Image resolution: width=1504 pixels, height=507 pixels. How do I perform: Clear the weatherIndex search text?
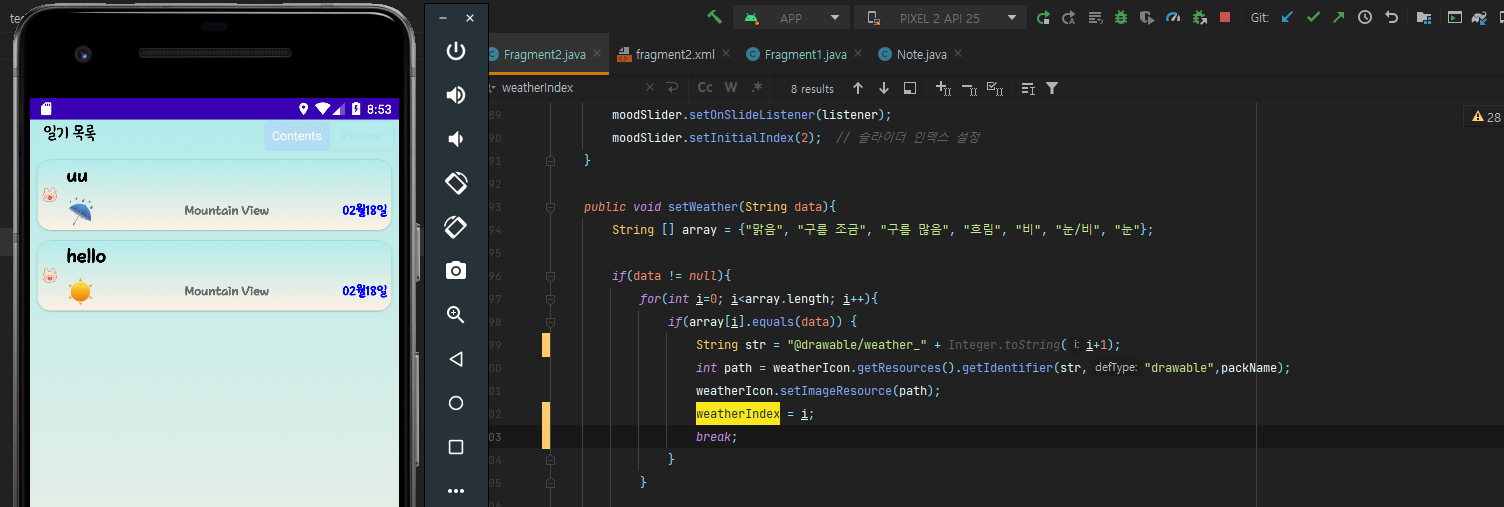pyautogui.click(x=649, y=88)
